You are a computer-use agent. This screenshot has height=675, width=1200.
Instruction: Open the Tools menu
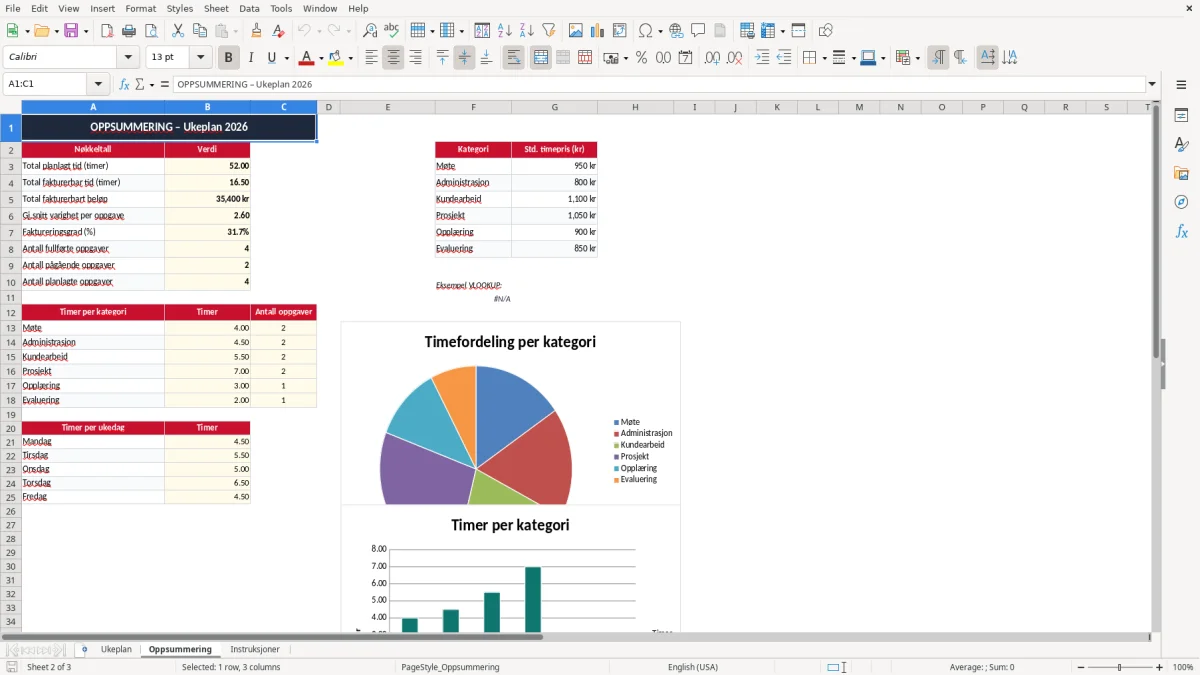click(x=281, y=8)
